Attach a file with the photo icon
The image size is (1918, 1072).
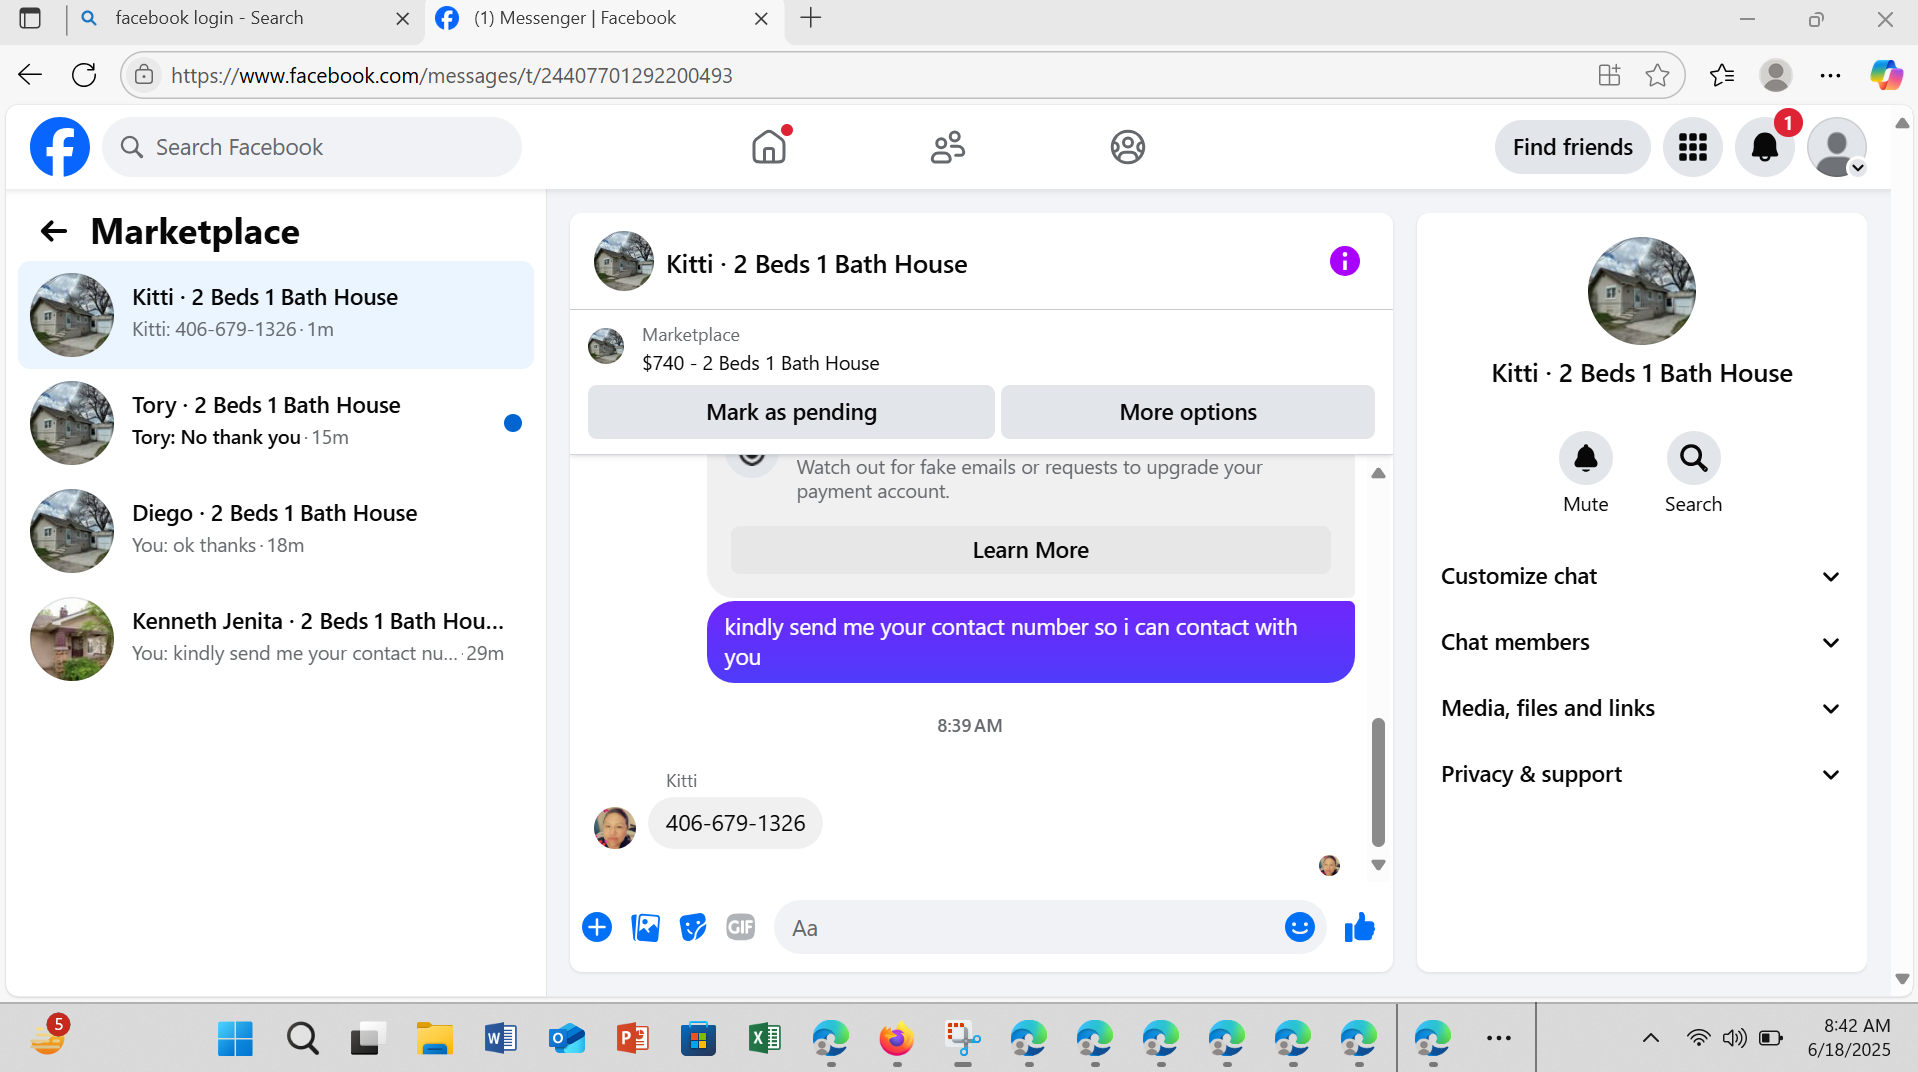click(645, 928)
